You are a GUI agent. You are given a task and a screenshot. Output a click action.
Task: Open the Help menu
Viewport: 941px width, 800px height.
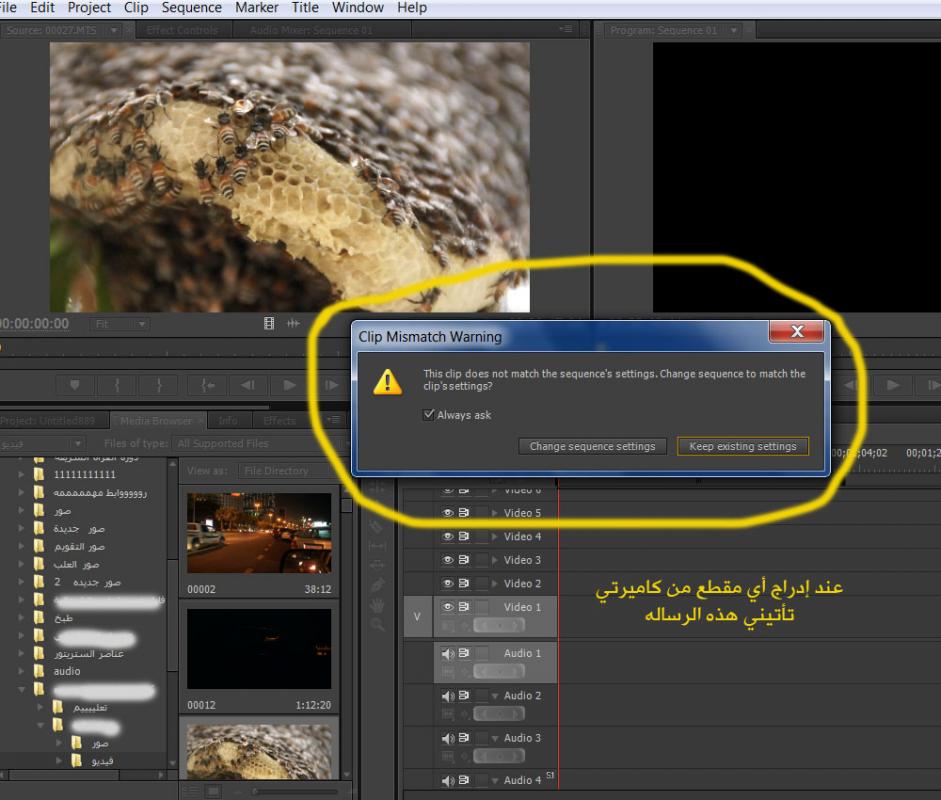(x=412, y=8)
